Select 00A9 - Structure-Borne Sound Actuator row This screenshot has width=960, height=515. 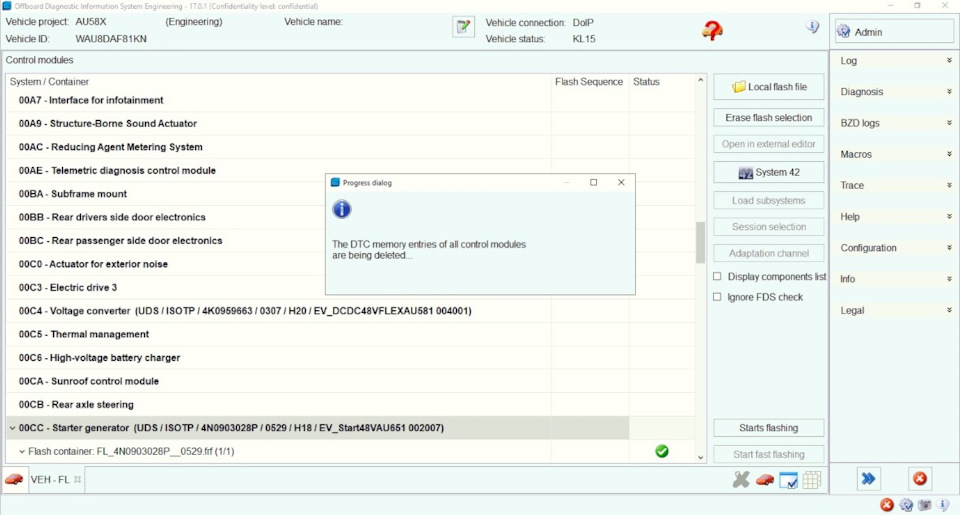tap(351, 123)
